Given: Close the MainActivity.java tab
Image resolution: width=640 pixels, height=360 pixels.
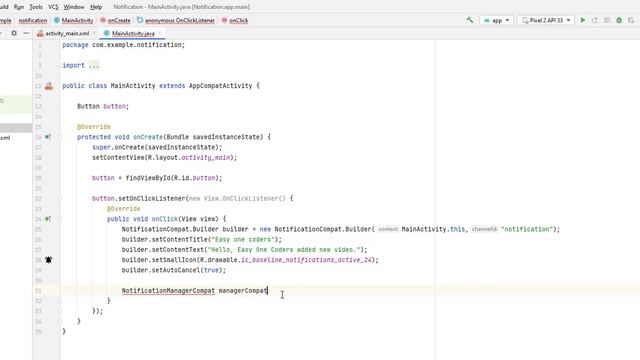Looking at the screenshot, I should [160, 33].
